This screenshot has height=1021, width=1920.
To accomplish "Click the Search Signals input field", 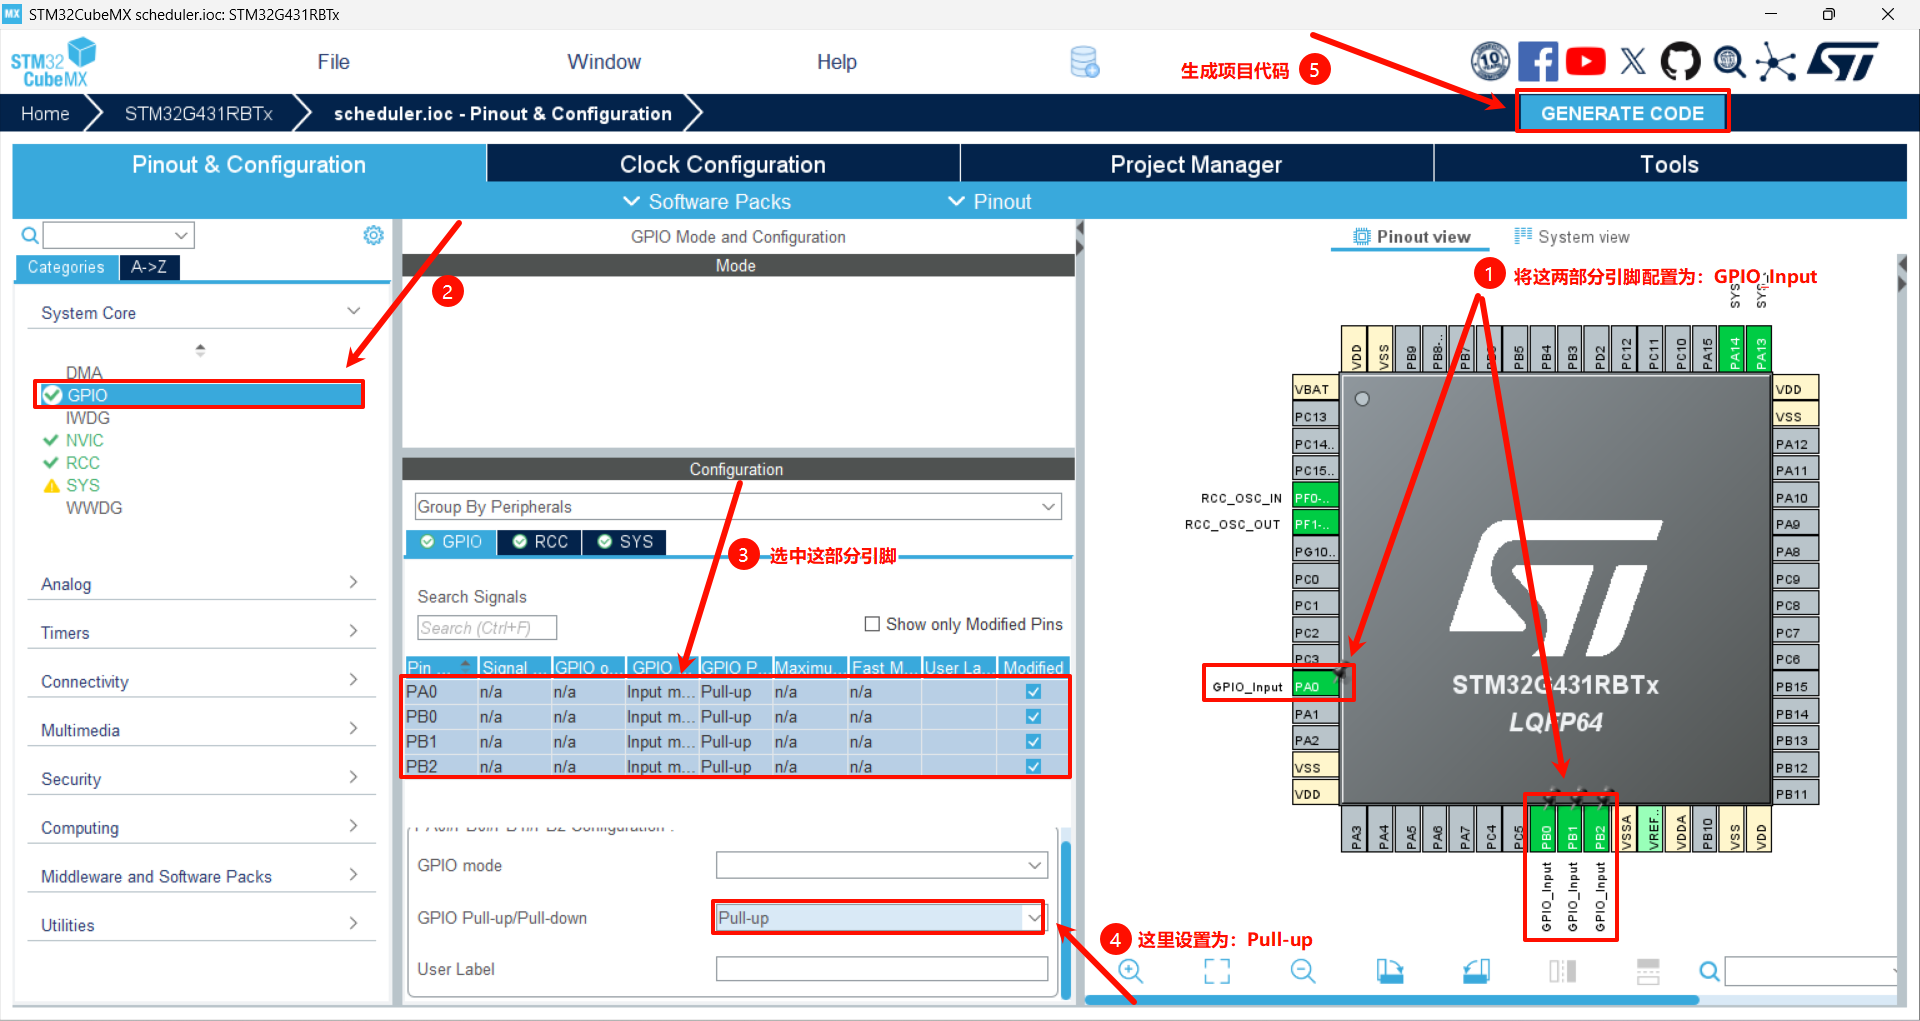I will point(487,628).
